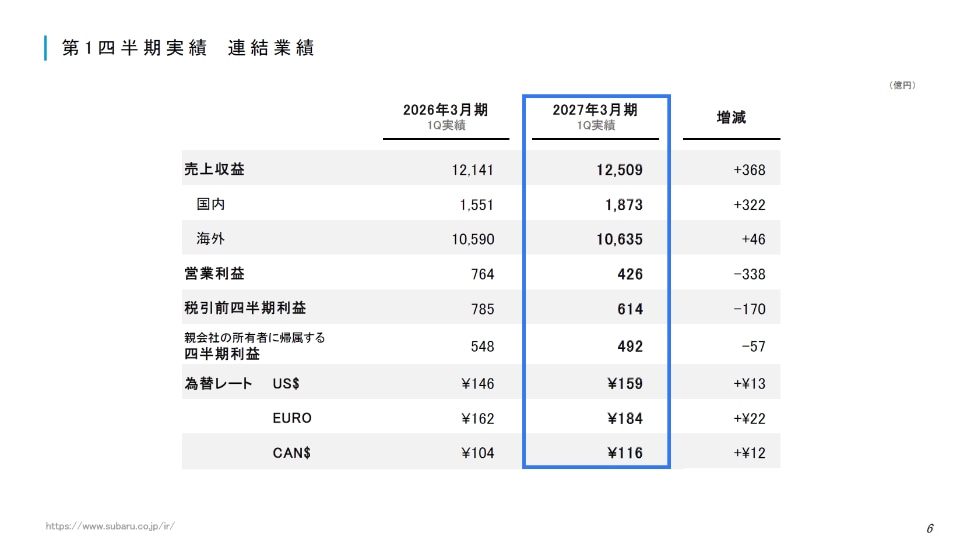Click the 増減 column header
Viewport: 960px width, 537px height.
point(731,117)
